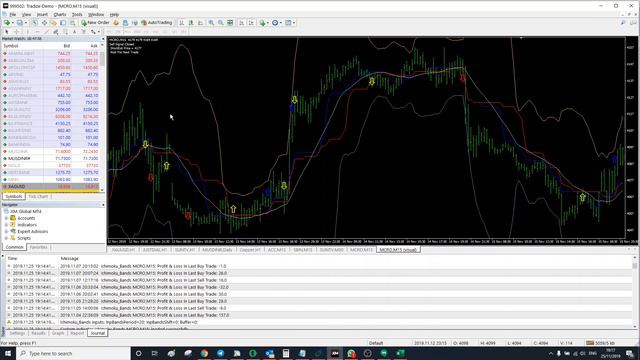Open the Help menu
Screen dimensions: 640x360
[114, 14]
